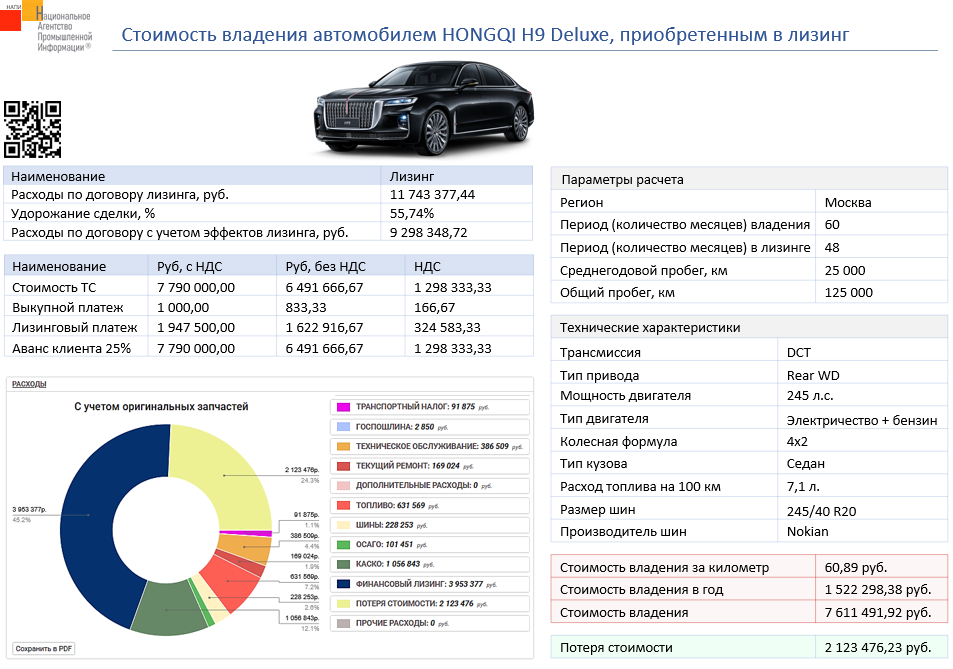The image size is (953, 669).
Task: Select the ШИНЫ legend item
Action: [428, 525]
